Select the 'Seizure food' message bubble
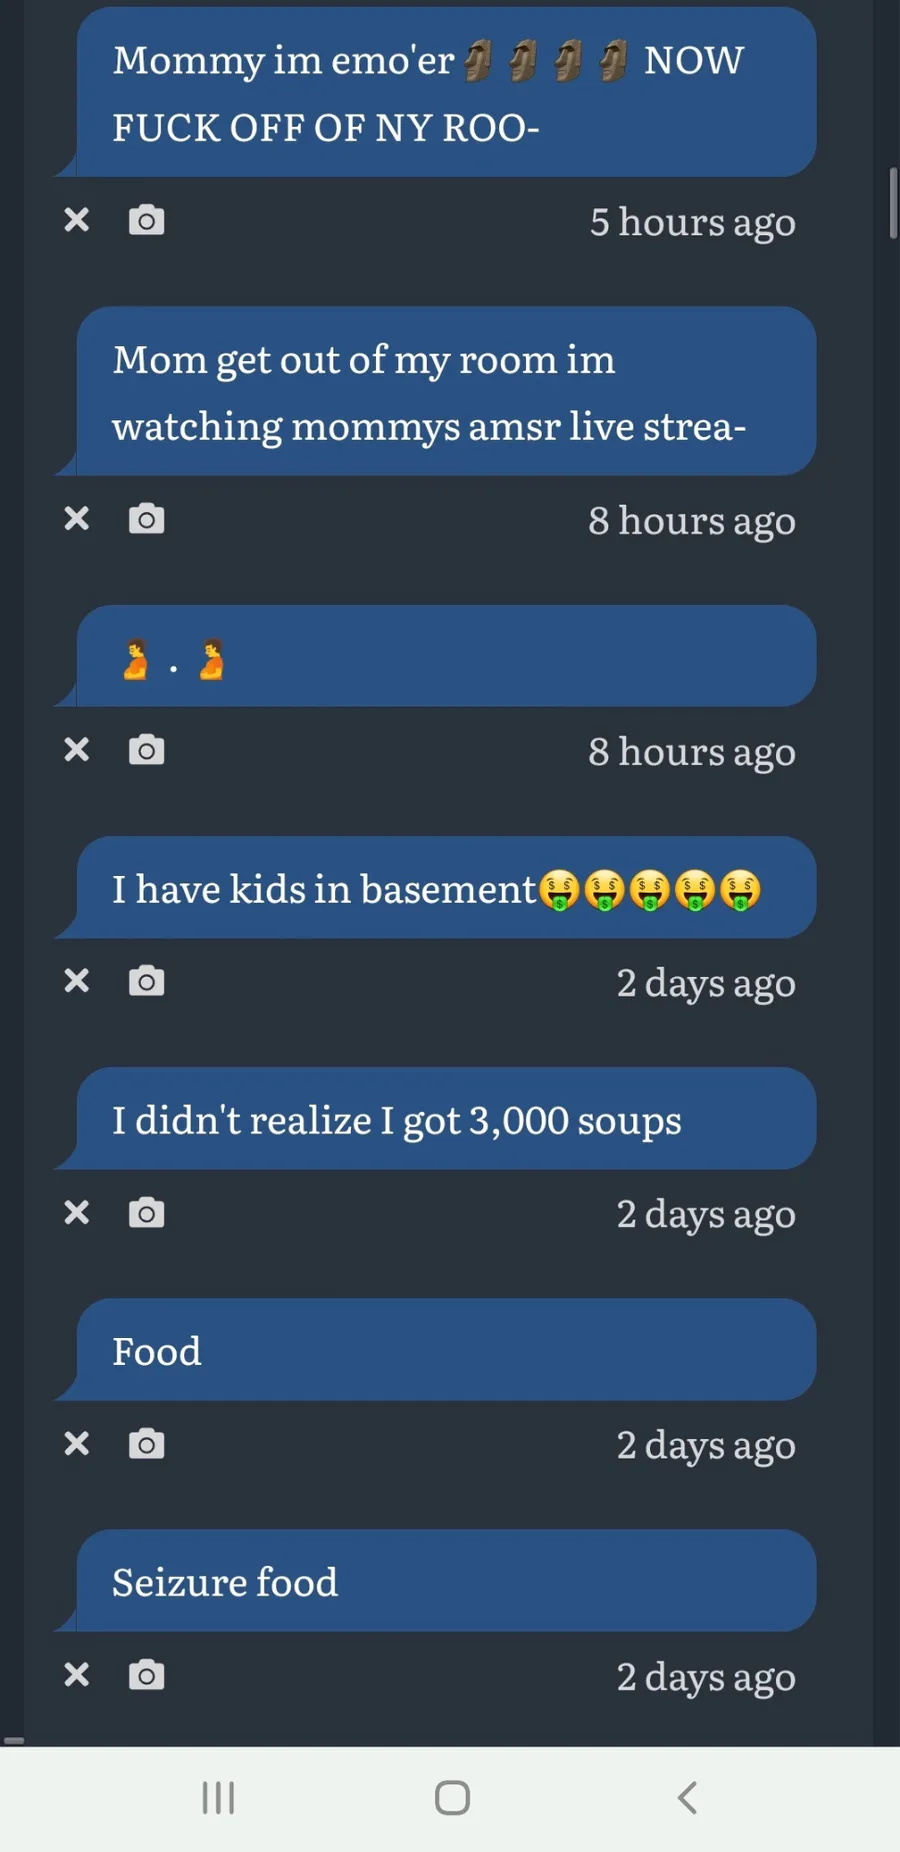900x1852 pixels. tap(445, 1581)
